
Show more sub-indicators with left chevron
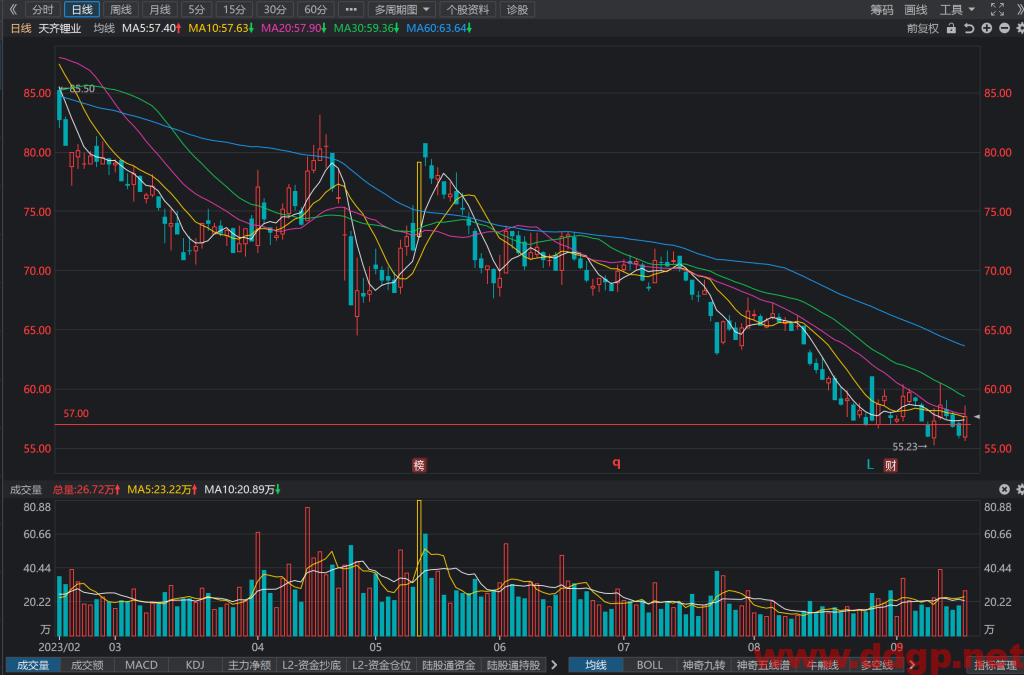click(x=554, y=665)
